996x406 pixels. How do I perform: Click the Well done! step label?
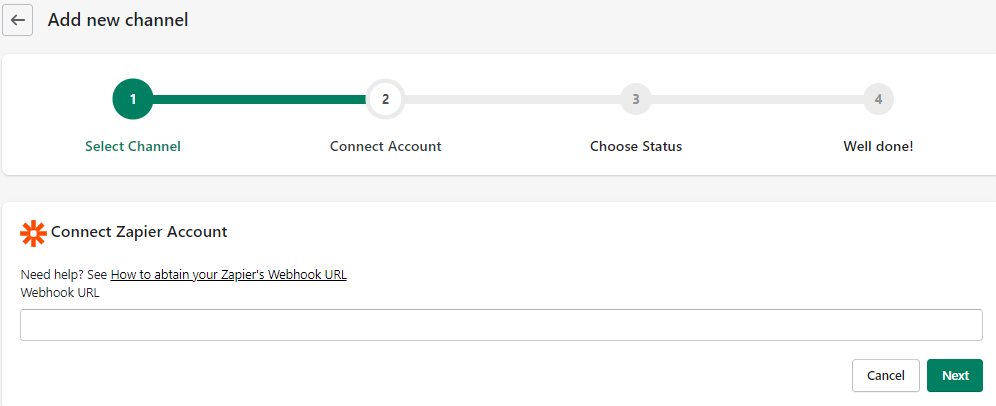(878, 146)
